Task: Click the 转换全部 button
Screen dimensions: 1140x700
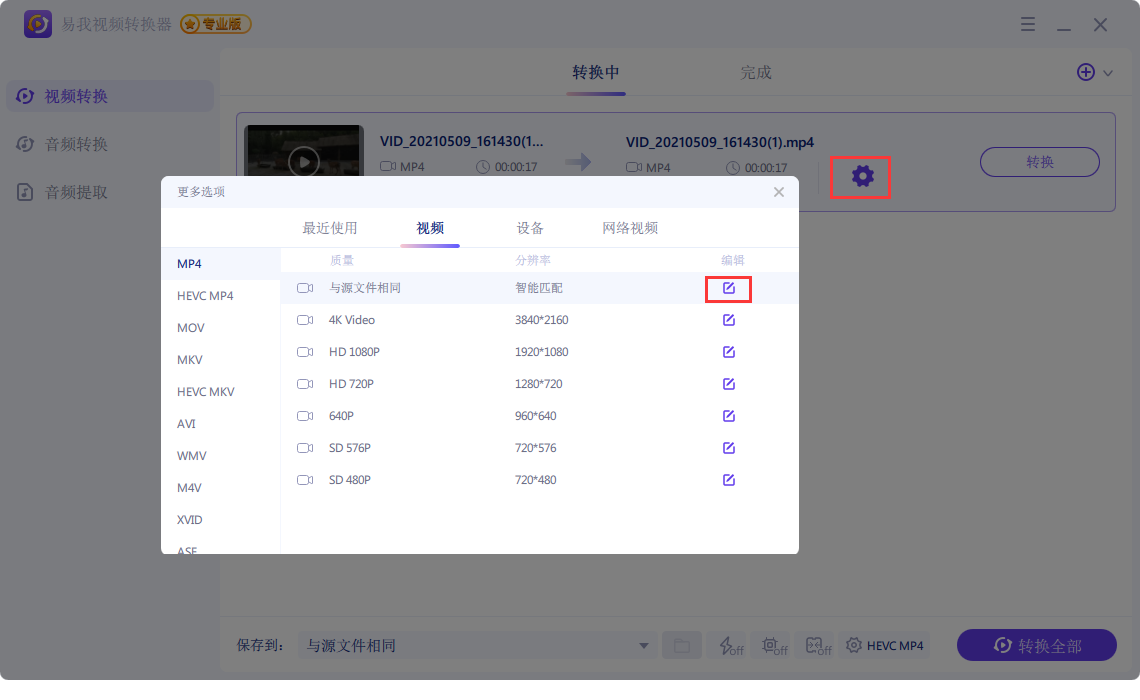Action: (x=1036, y=646)
